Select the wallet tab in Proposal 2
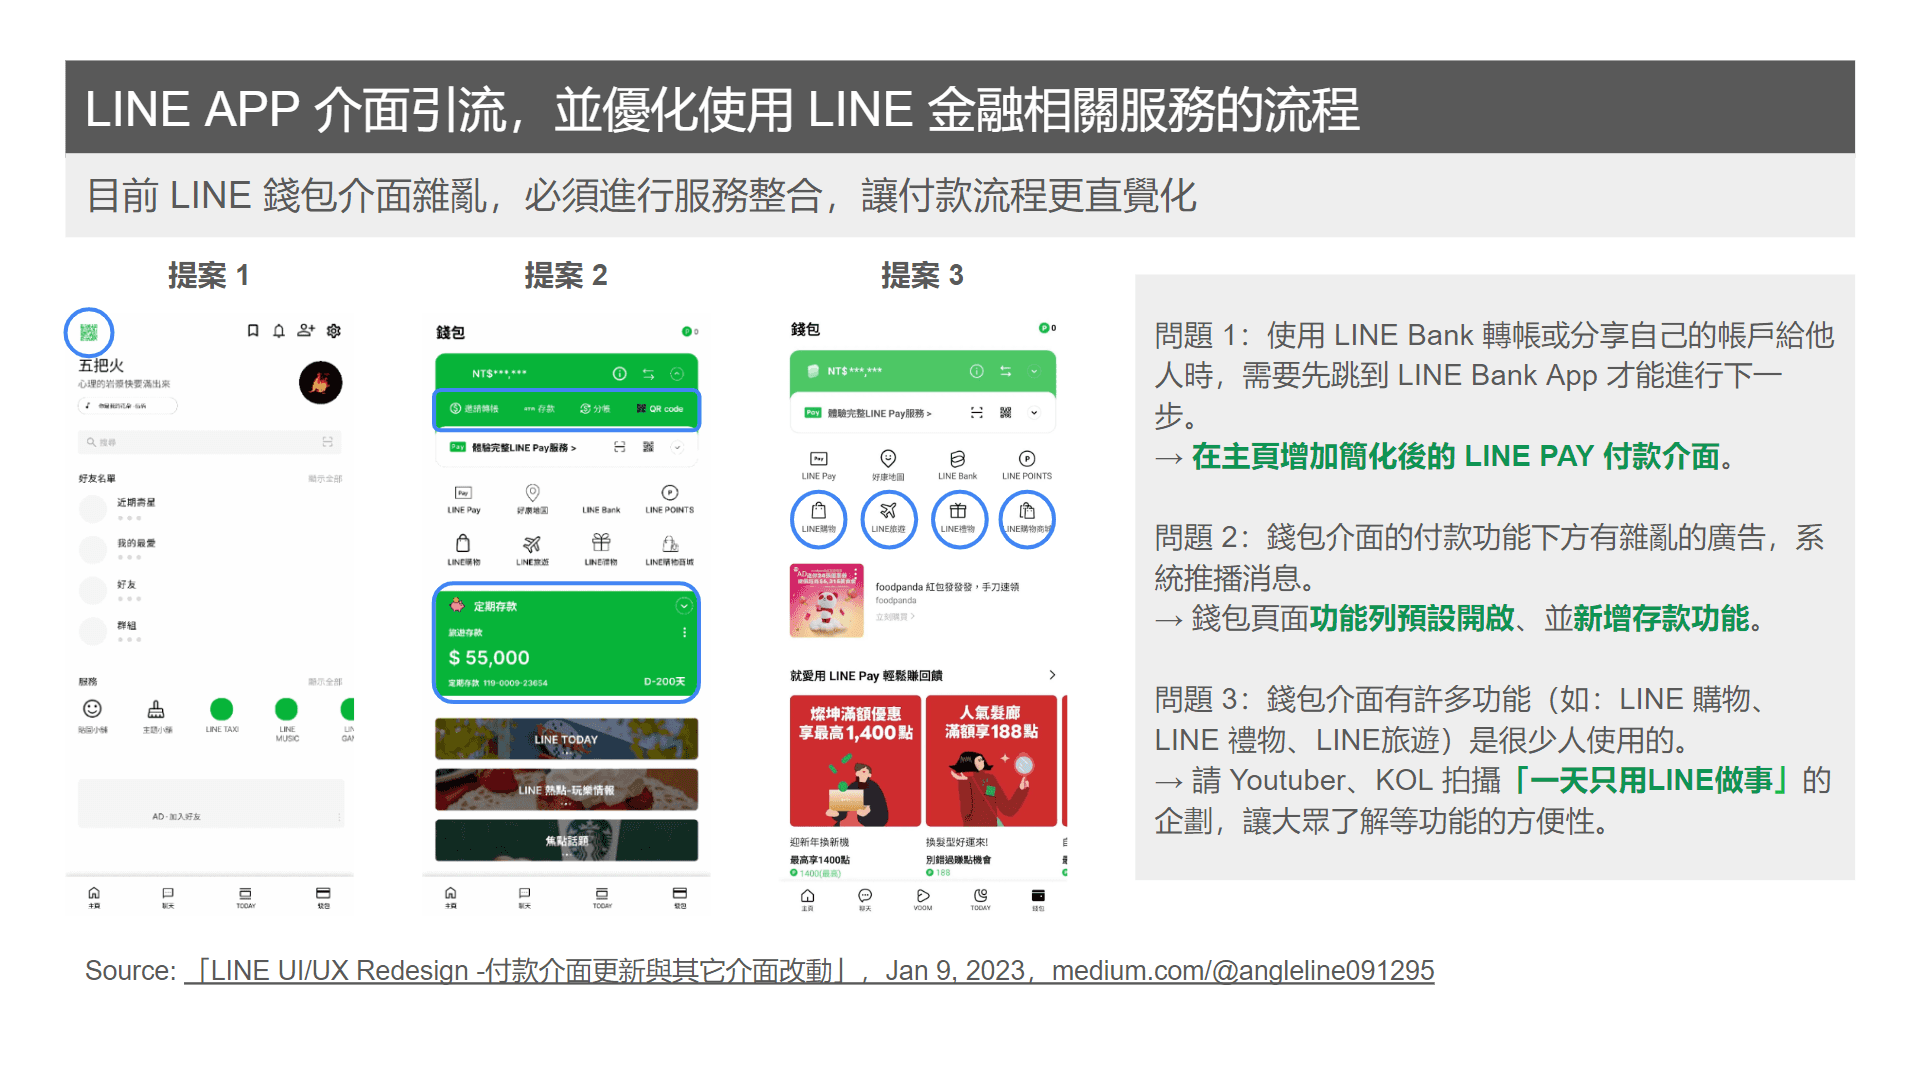The image size is (1920, 1080). click(x=680, y=896)
